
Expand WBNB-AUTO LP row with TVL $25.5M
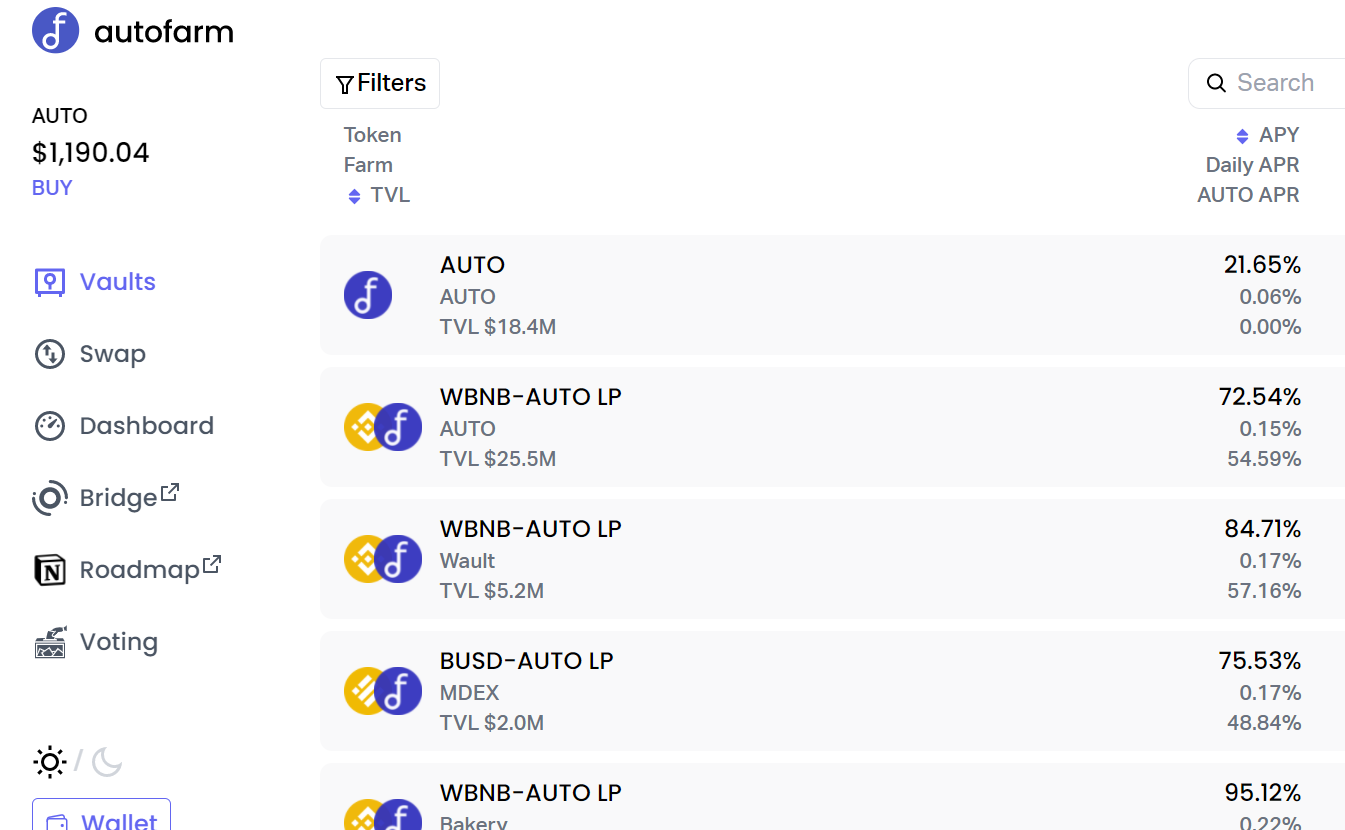pyautogui.click(x=832, y=427)
